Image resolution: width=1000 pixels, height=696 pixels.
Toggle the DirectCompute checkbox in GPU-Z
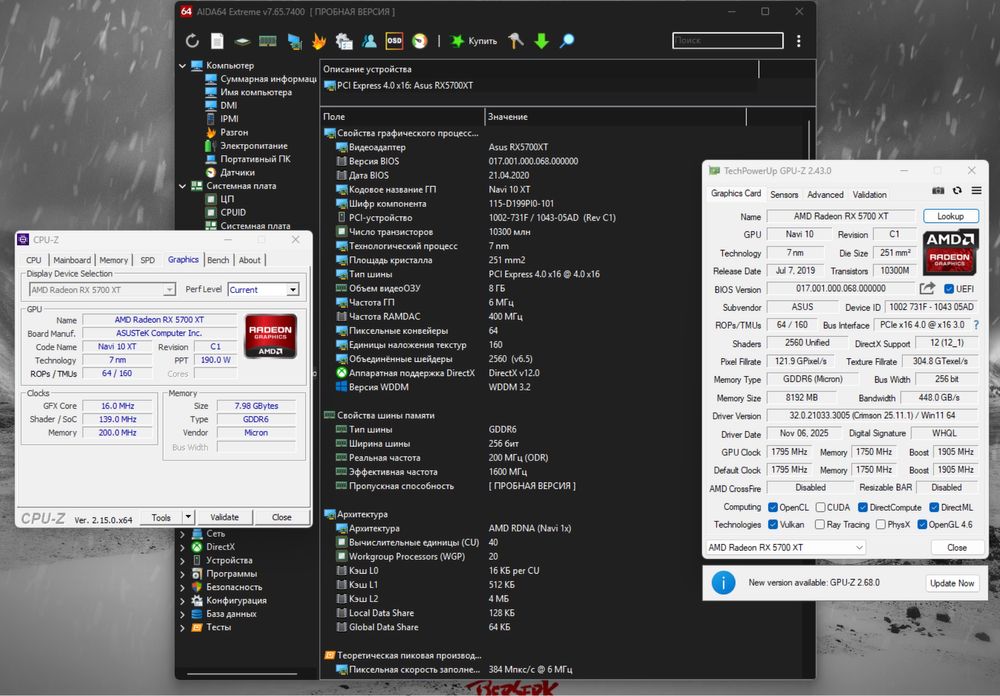[x=862, y=507]
